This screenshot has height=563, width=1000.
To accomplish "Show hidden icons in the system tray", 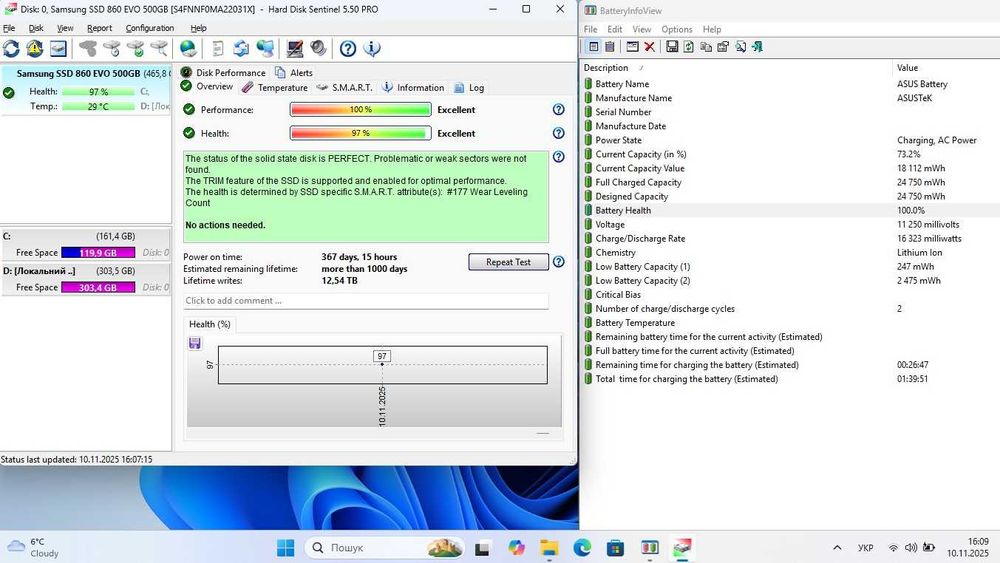I will 837,548.
